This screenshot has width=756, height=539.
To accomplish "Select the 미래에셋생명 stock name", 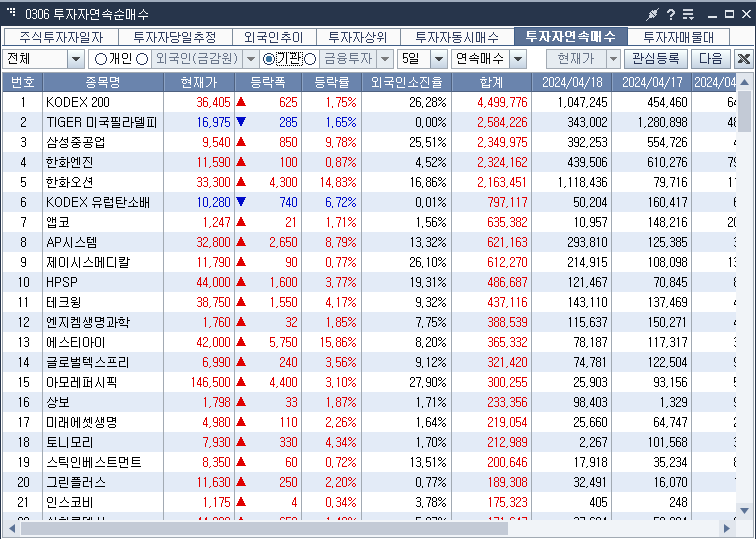I will click(x=81, y=422).
